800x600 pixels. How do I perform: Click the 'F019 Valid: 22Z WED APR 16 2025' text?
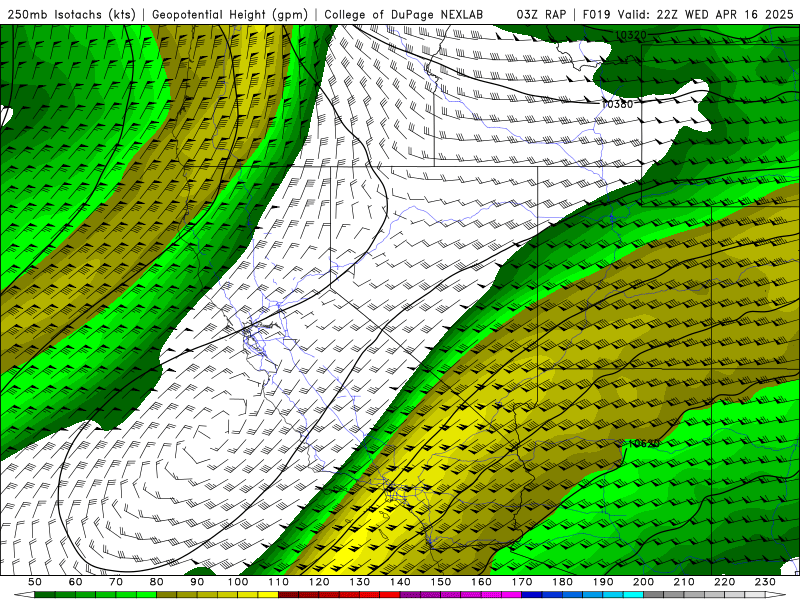click(688, 15)
